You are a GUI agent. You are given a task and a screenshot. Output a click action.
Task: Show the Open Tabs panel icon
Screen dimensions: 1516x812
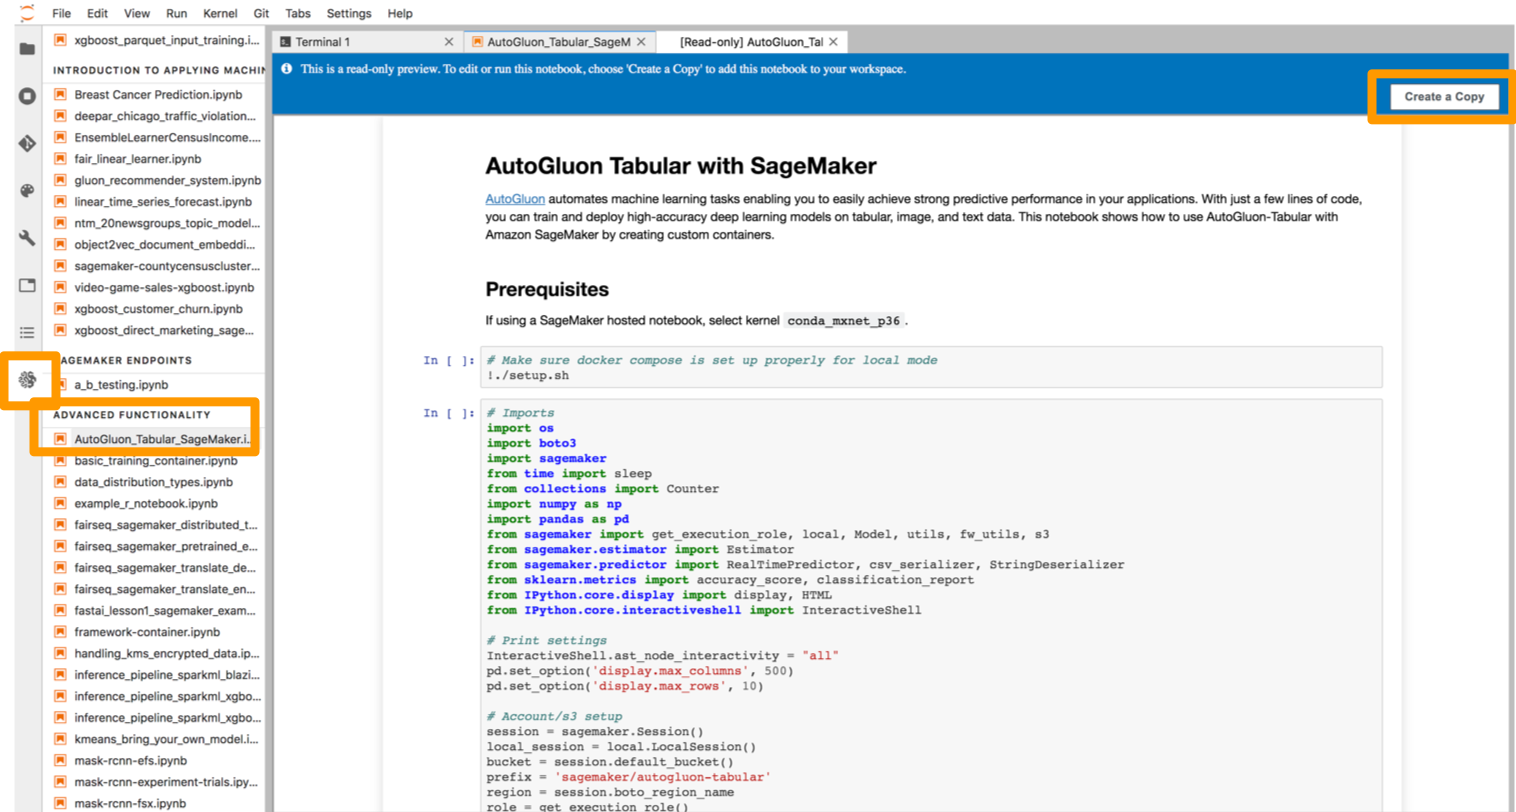pos(27,285)
